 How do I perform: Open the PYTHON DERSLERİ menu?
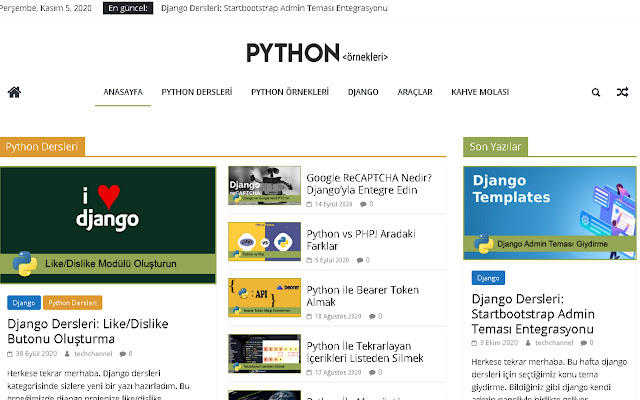(197, 92)
